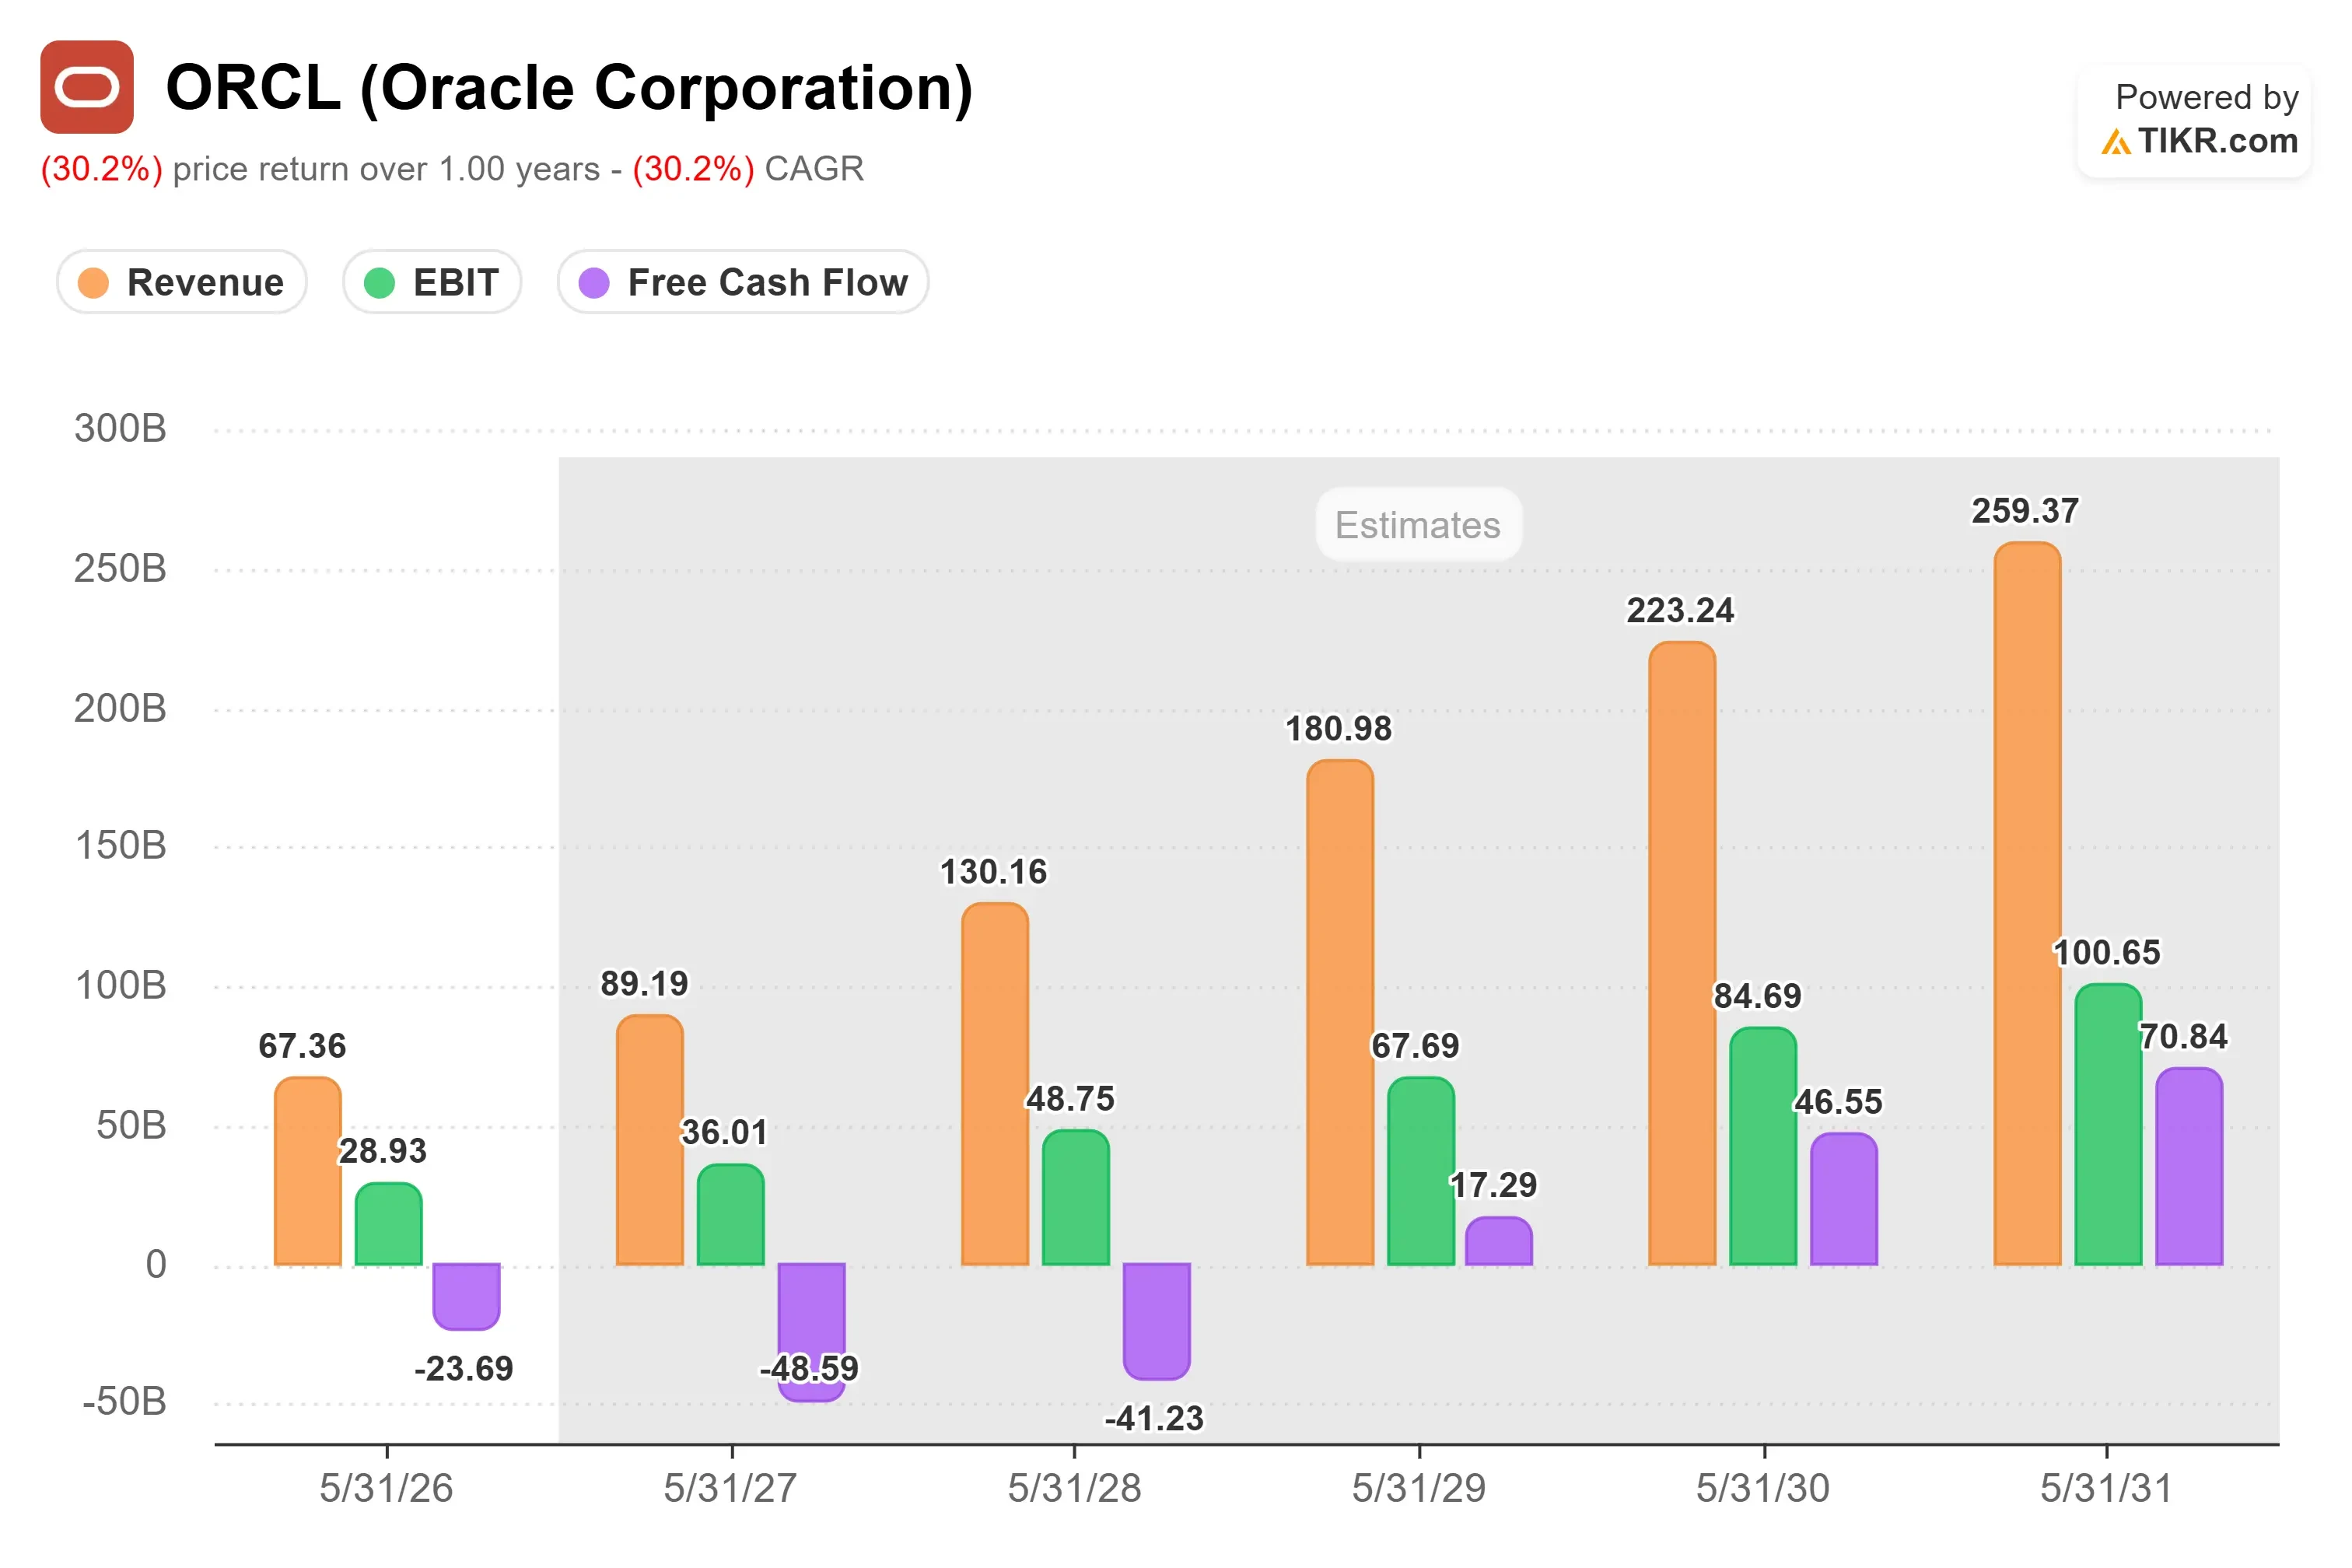Viewport: 2352px width, 1568px height.
Task: Click the CAGR text in subtitle
Action: pos(814,169)
